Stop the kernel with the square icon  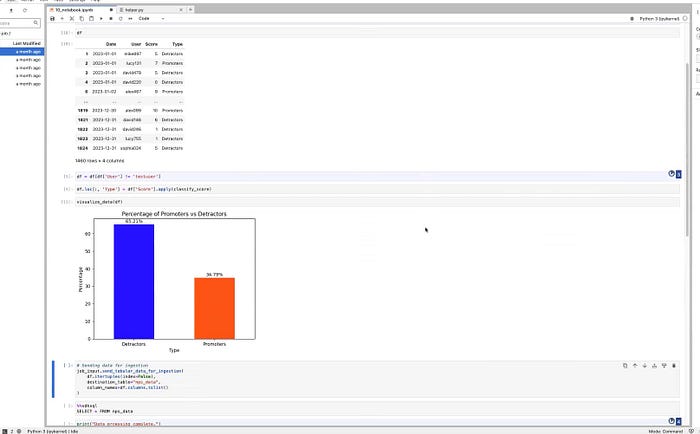(111, 19)
